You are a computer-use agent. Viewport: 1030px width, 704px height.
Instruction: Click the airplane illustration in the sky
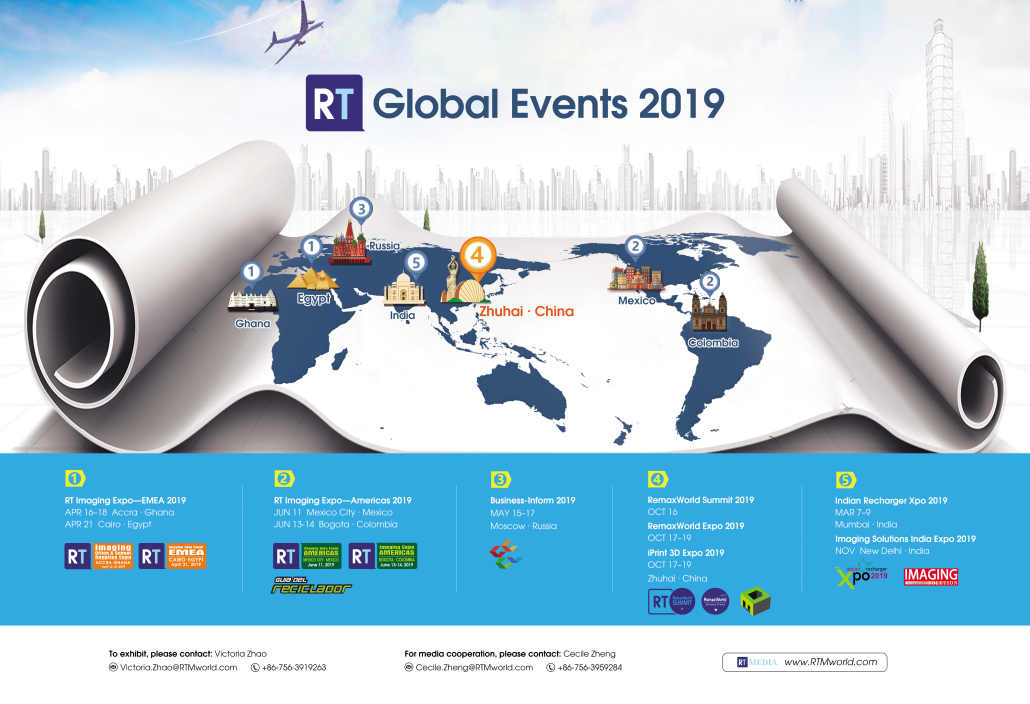click(x=294, y=32)
